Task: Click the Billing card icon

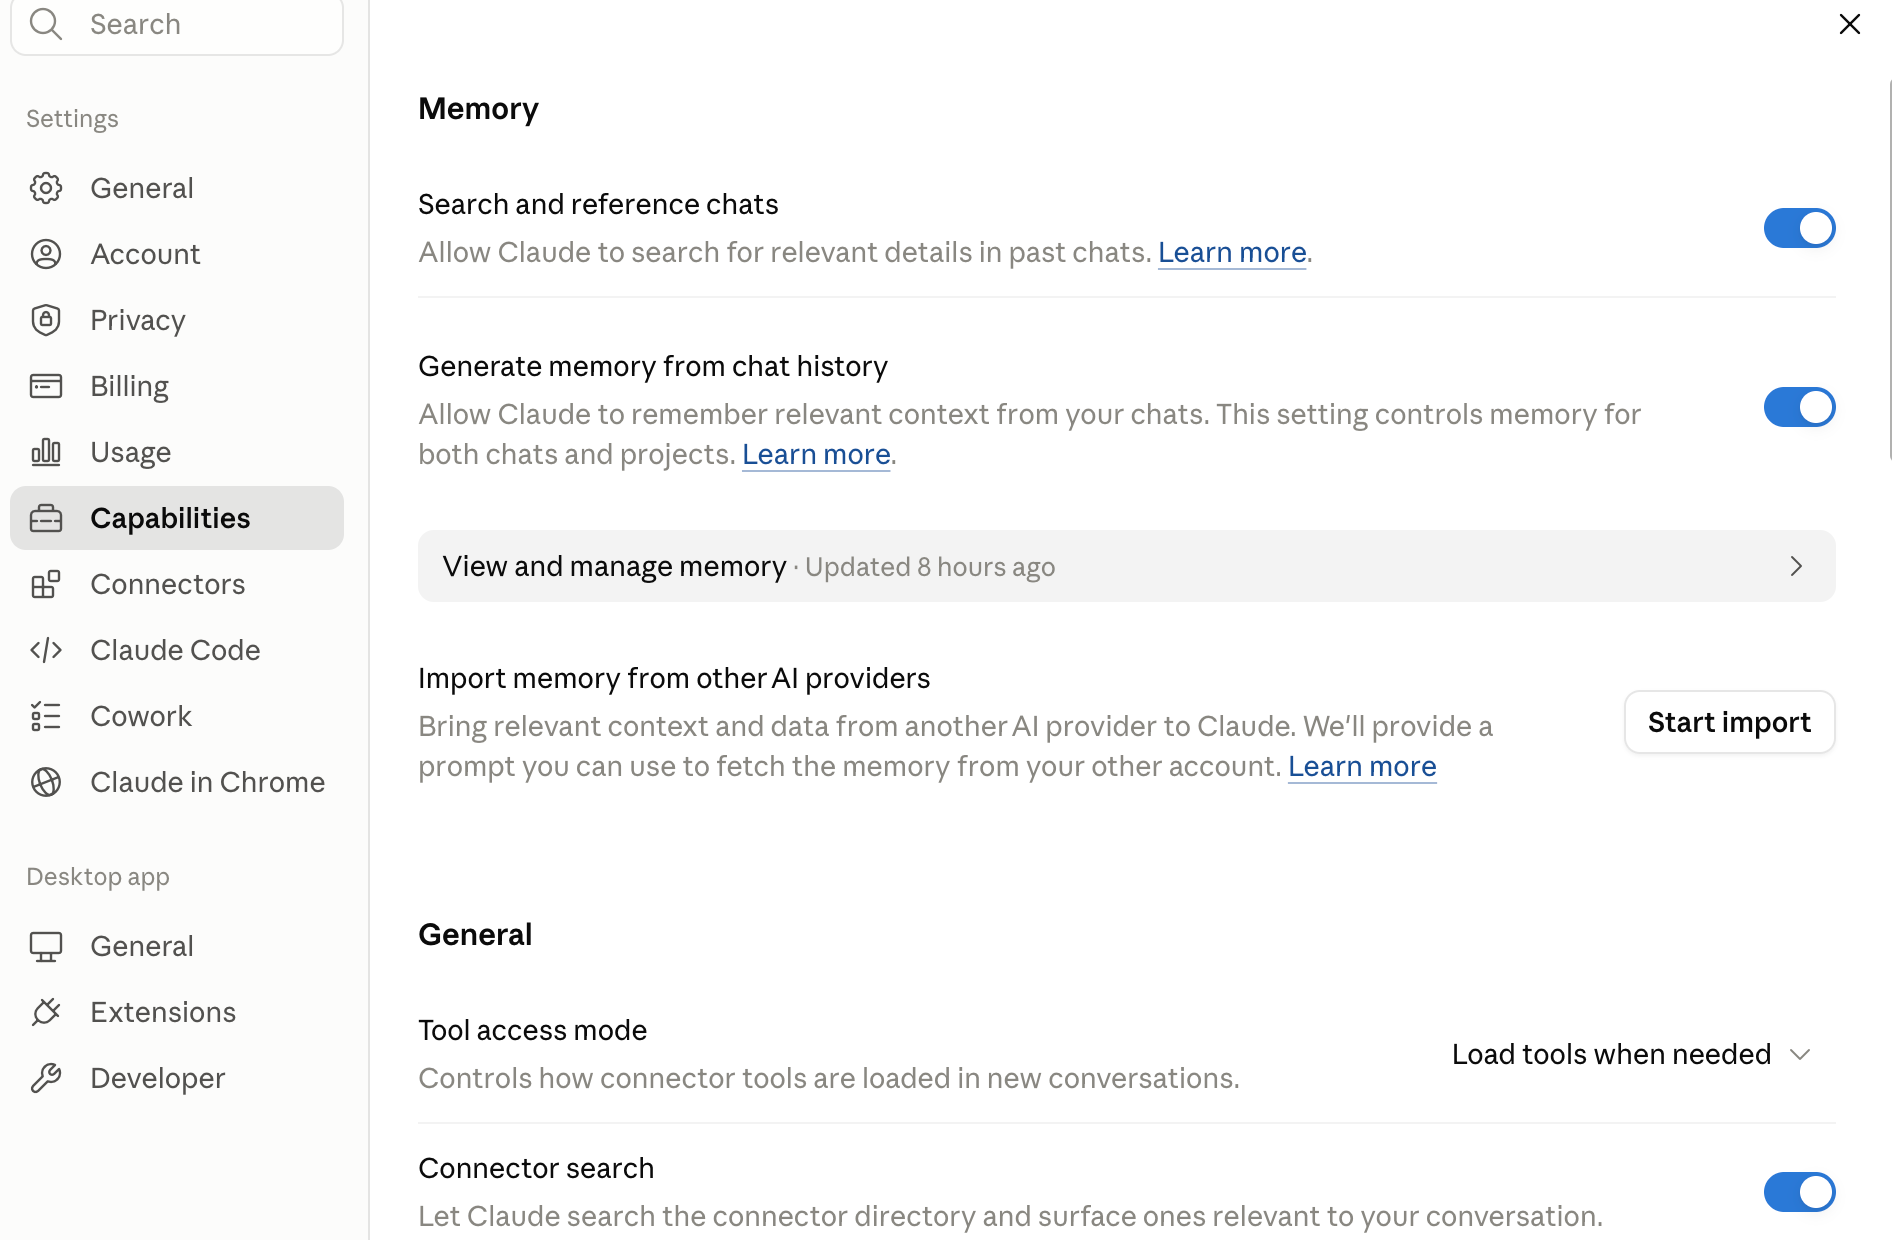Action: (x=46, y=386)
